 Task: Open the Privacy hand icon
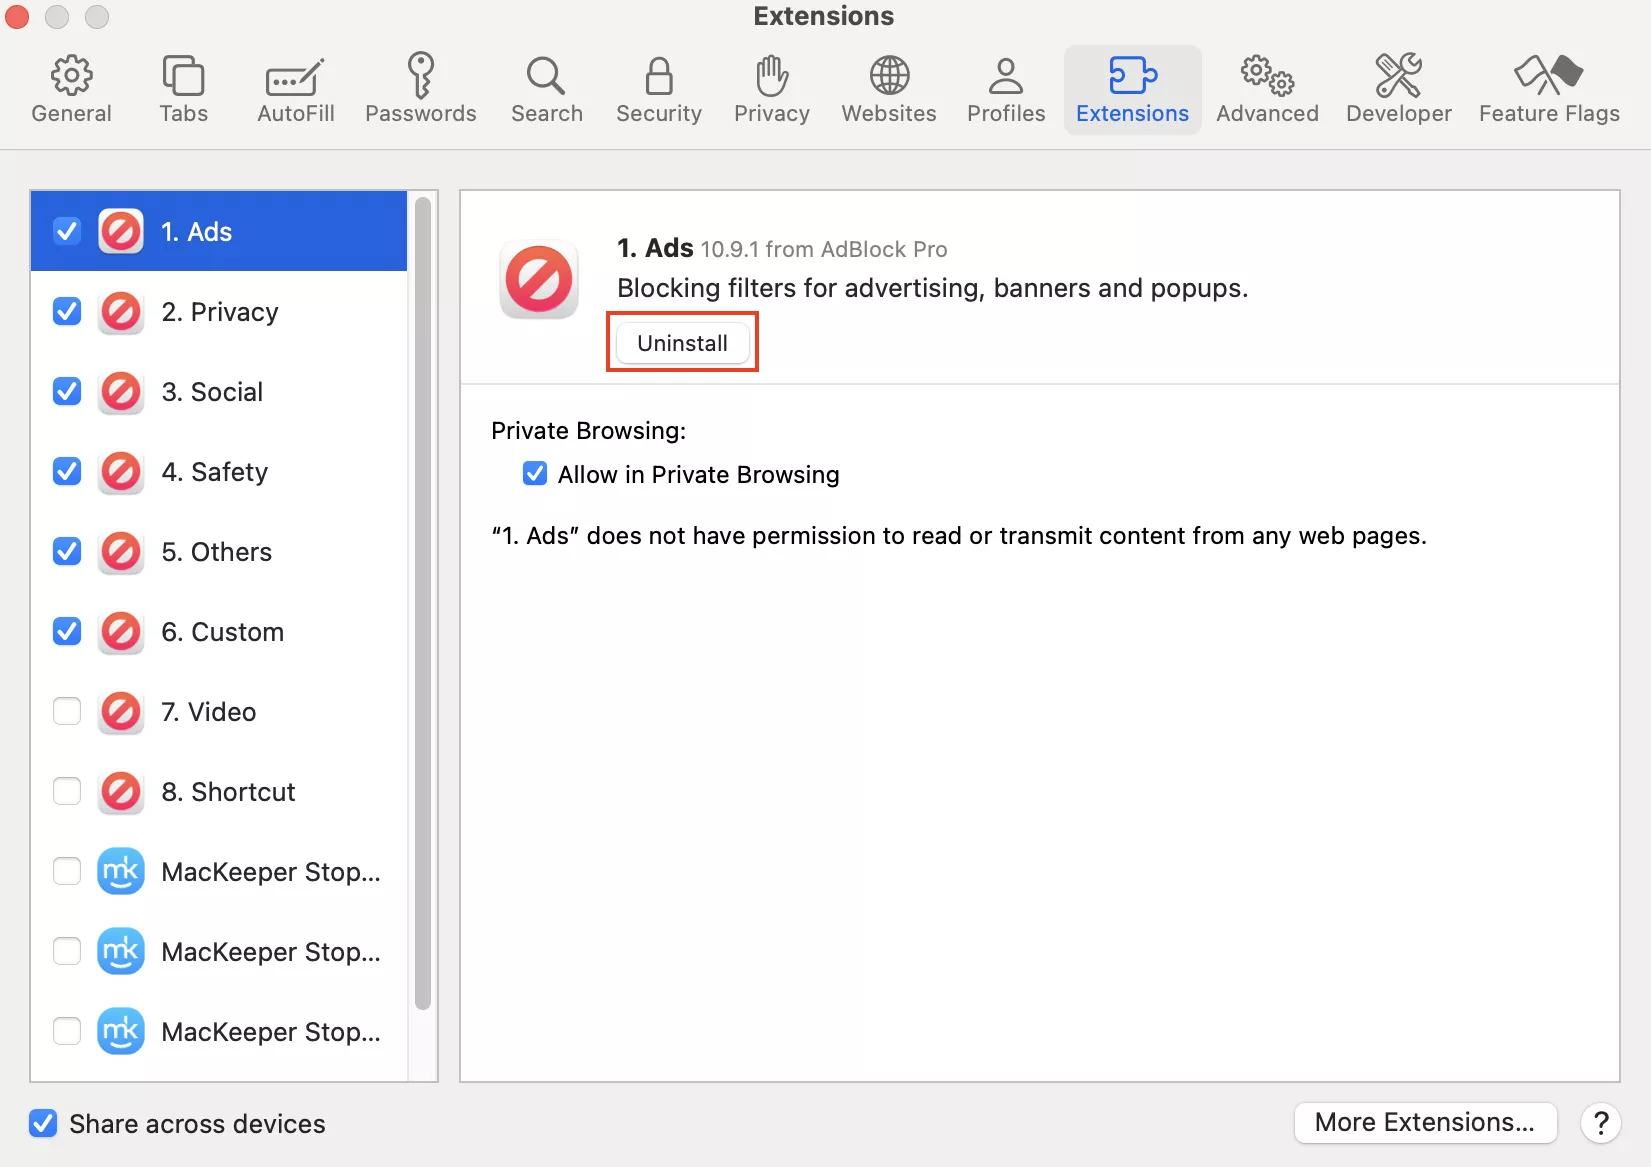[x=771, y=76]
